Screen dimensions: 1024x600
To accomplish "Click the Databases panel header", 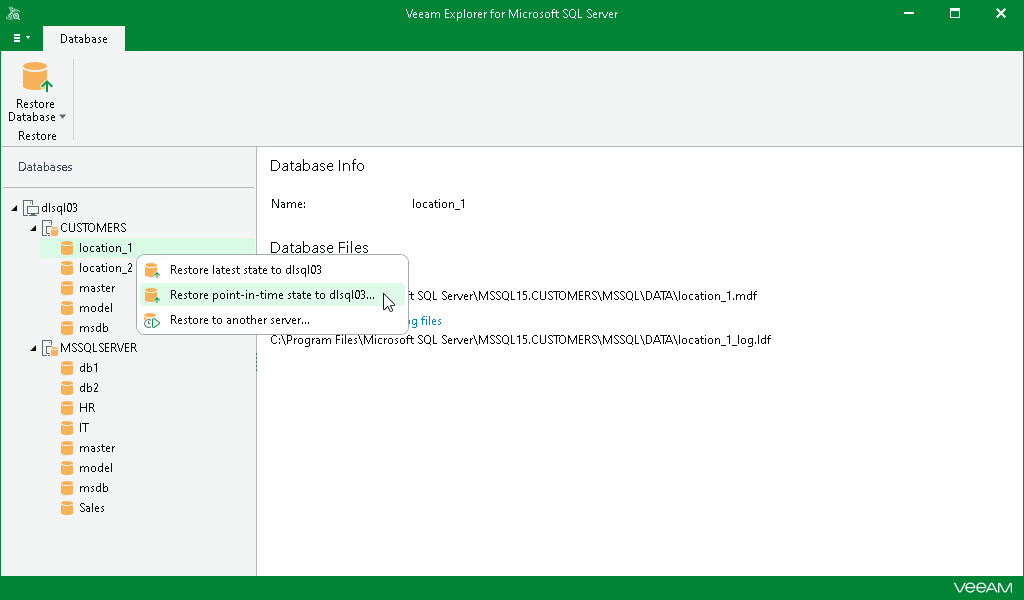I will point(45,167).
